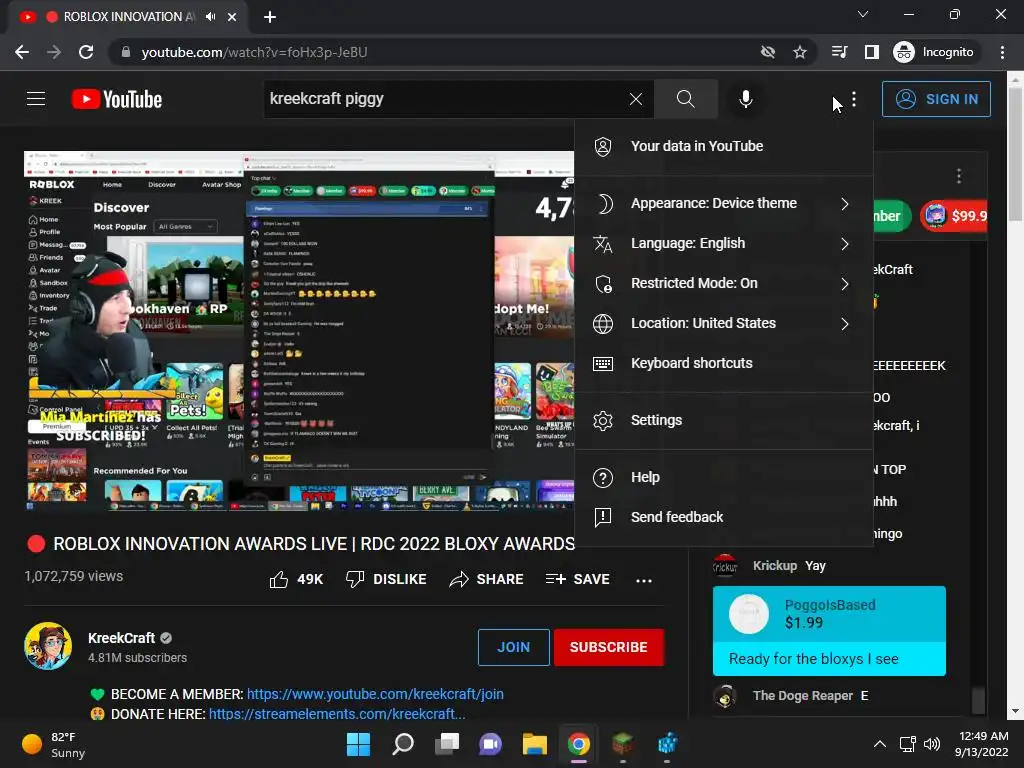Click the globe Location icon
Screen dimensions: 1024x768
coord(603,324)
